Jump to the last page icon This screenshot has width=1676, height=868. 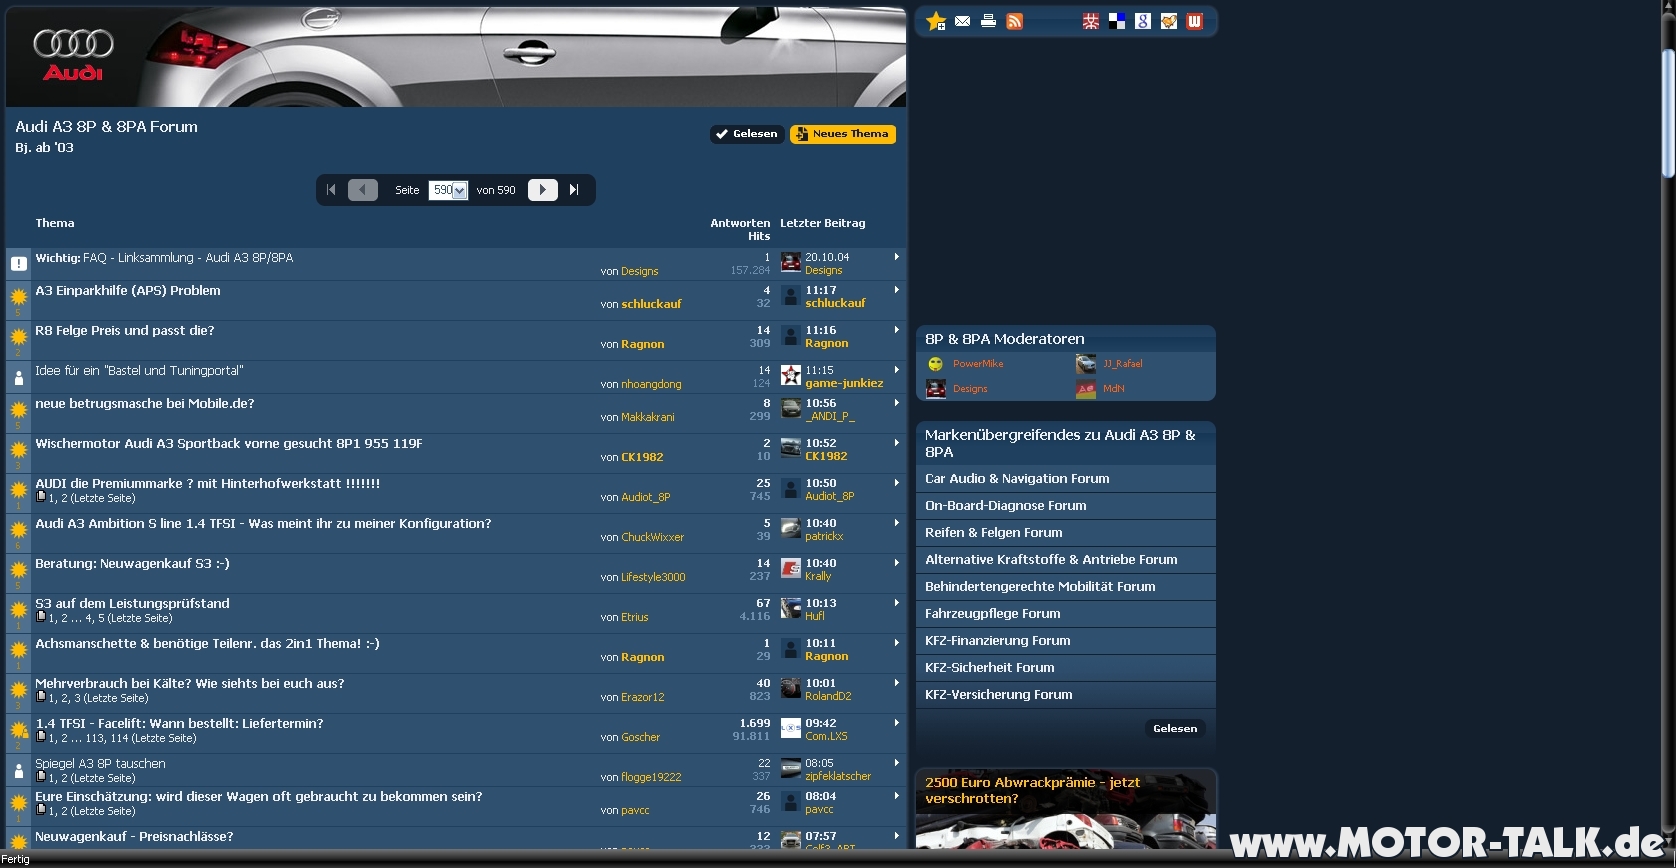click(574, 189)
